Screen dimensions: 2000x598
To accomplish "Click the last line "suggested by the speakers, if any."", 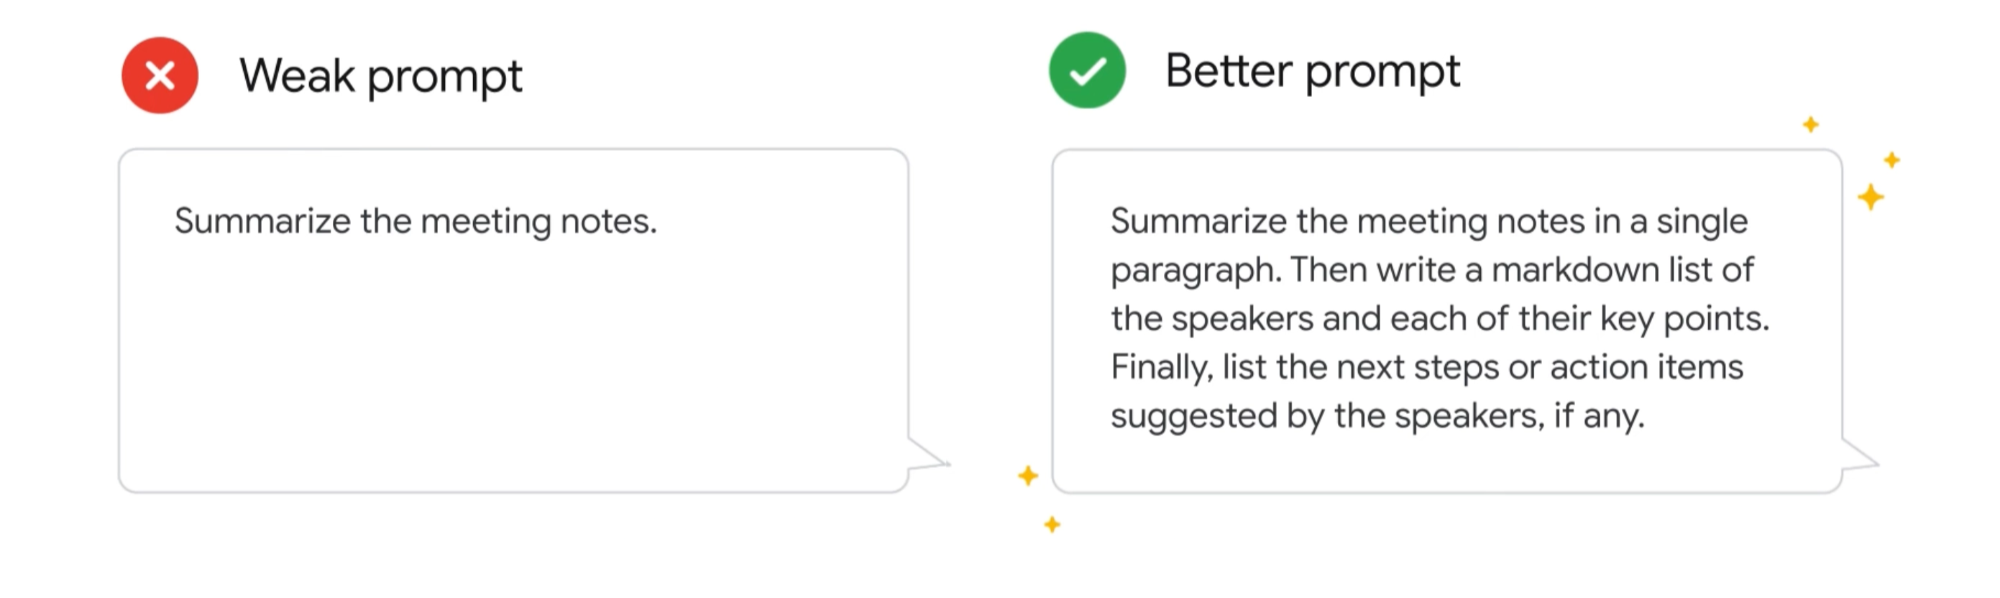I will pyautogui.click(x=1377, y=416).
